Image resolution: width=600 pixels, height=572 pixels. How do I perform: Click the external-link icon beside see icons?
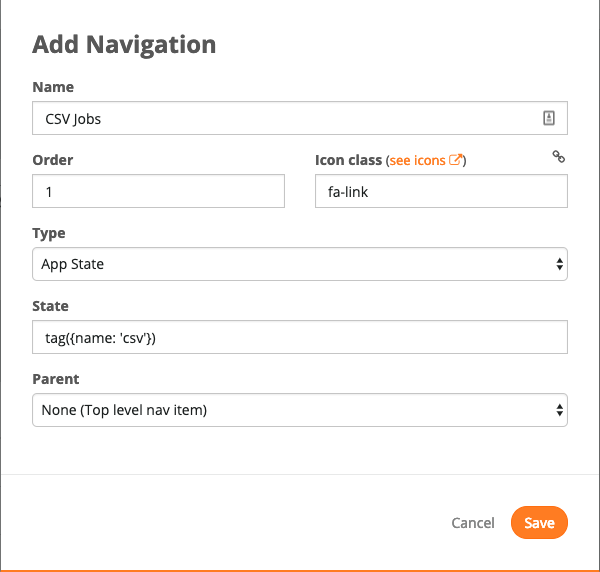click(455, 160)
